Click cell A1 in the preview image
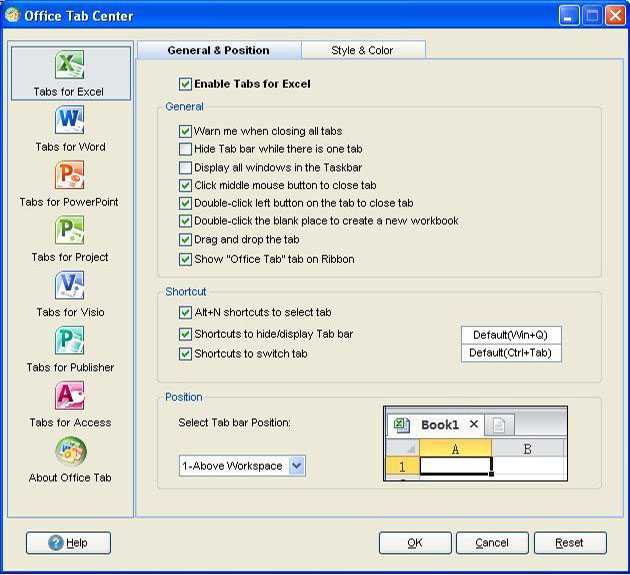Image resolution: width=630 pixels, height=575 pixels. pyautogui.click(x=456, y=466)
